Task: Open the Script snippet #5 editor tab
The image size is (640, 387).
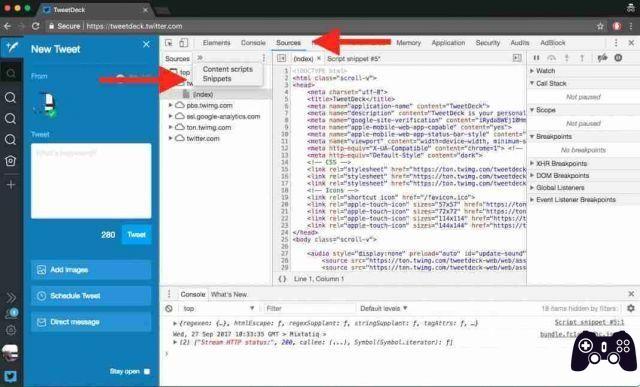Action: (353, 59)
